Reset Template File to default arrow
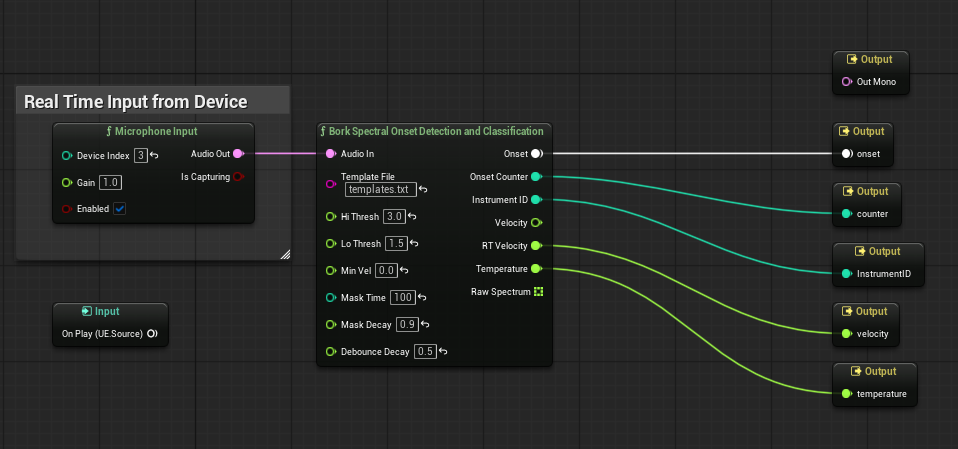Image resolution: width=958 pixels, height=449 pixels. click(x=424, y=189)
